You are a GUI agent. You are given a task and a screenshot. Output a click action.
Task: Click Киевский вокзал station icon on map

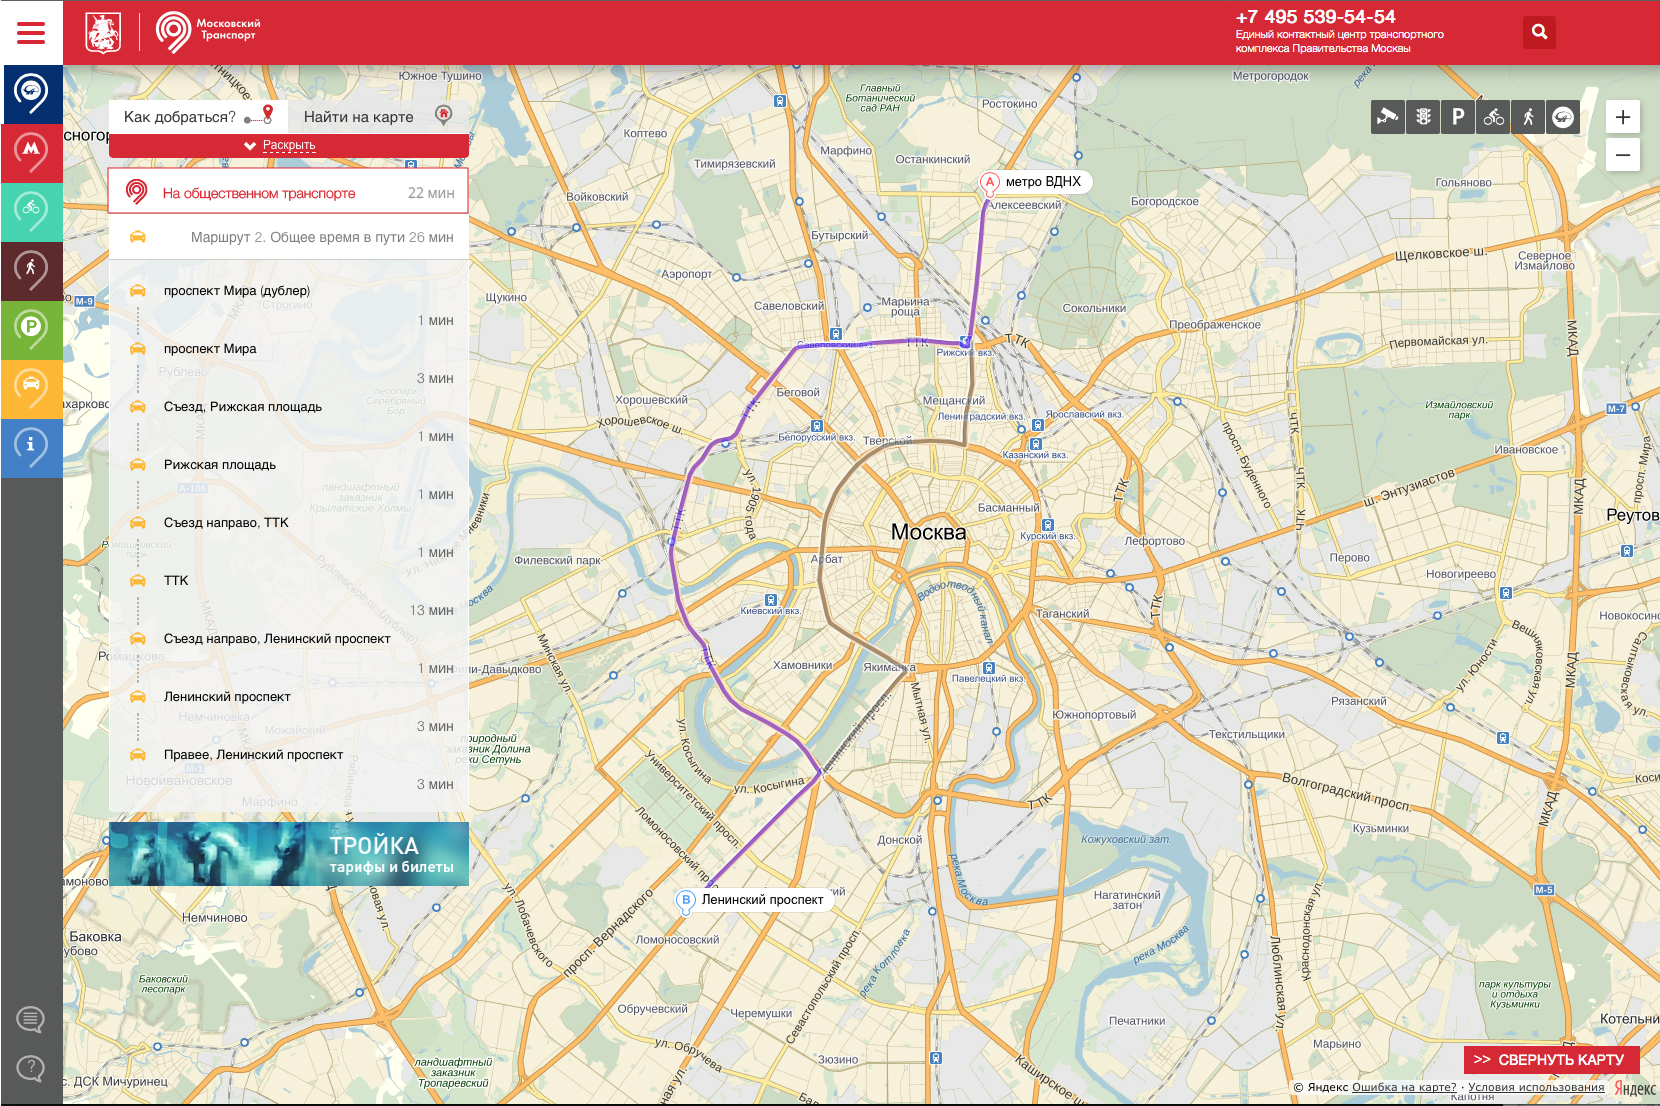pos(771,600)
